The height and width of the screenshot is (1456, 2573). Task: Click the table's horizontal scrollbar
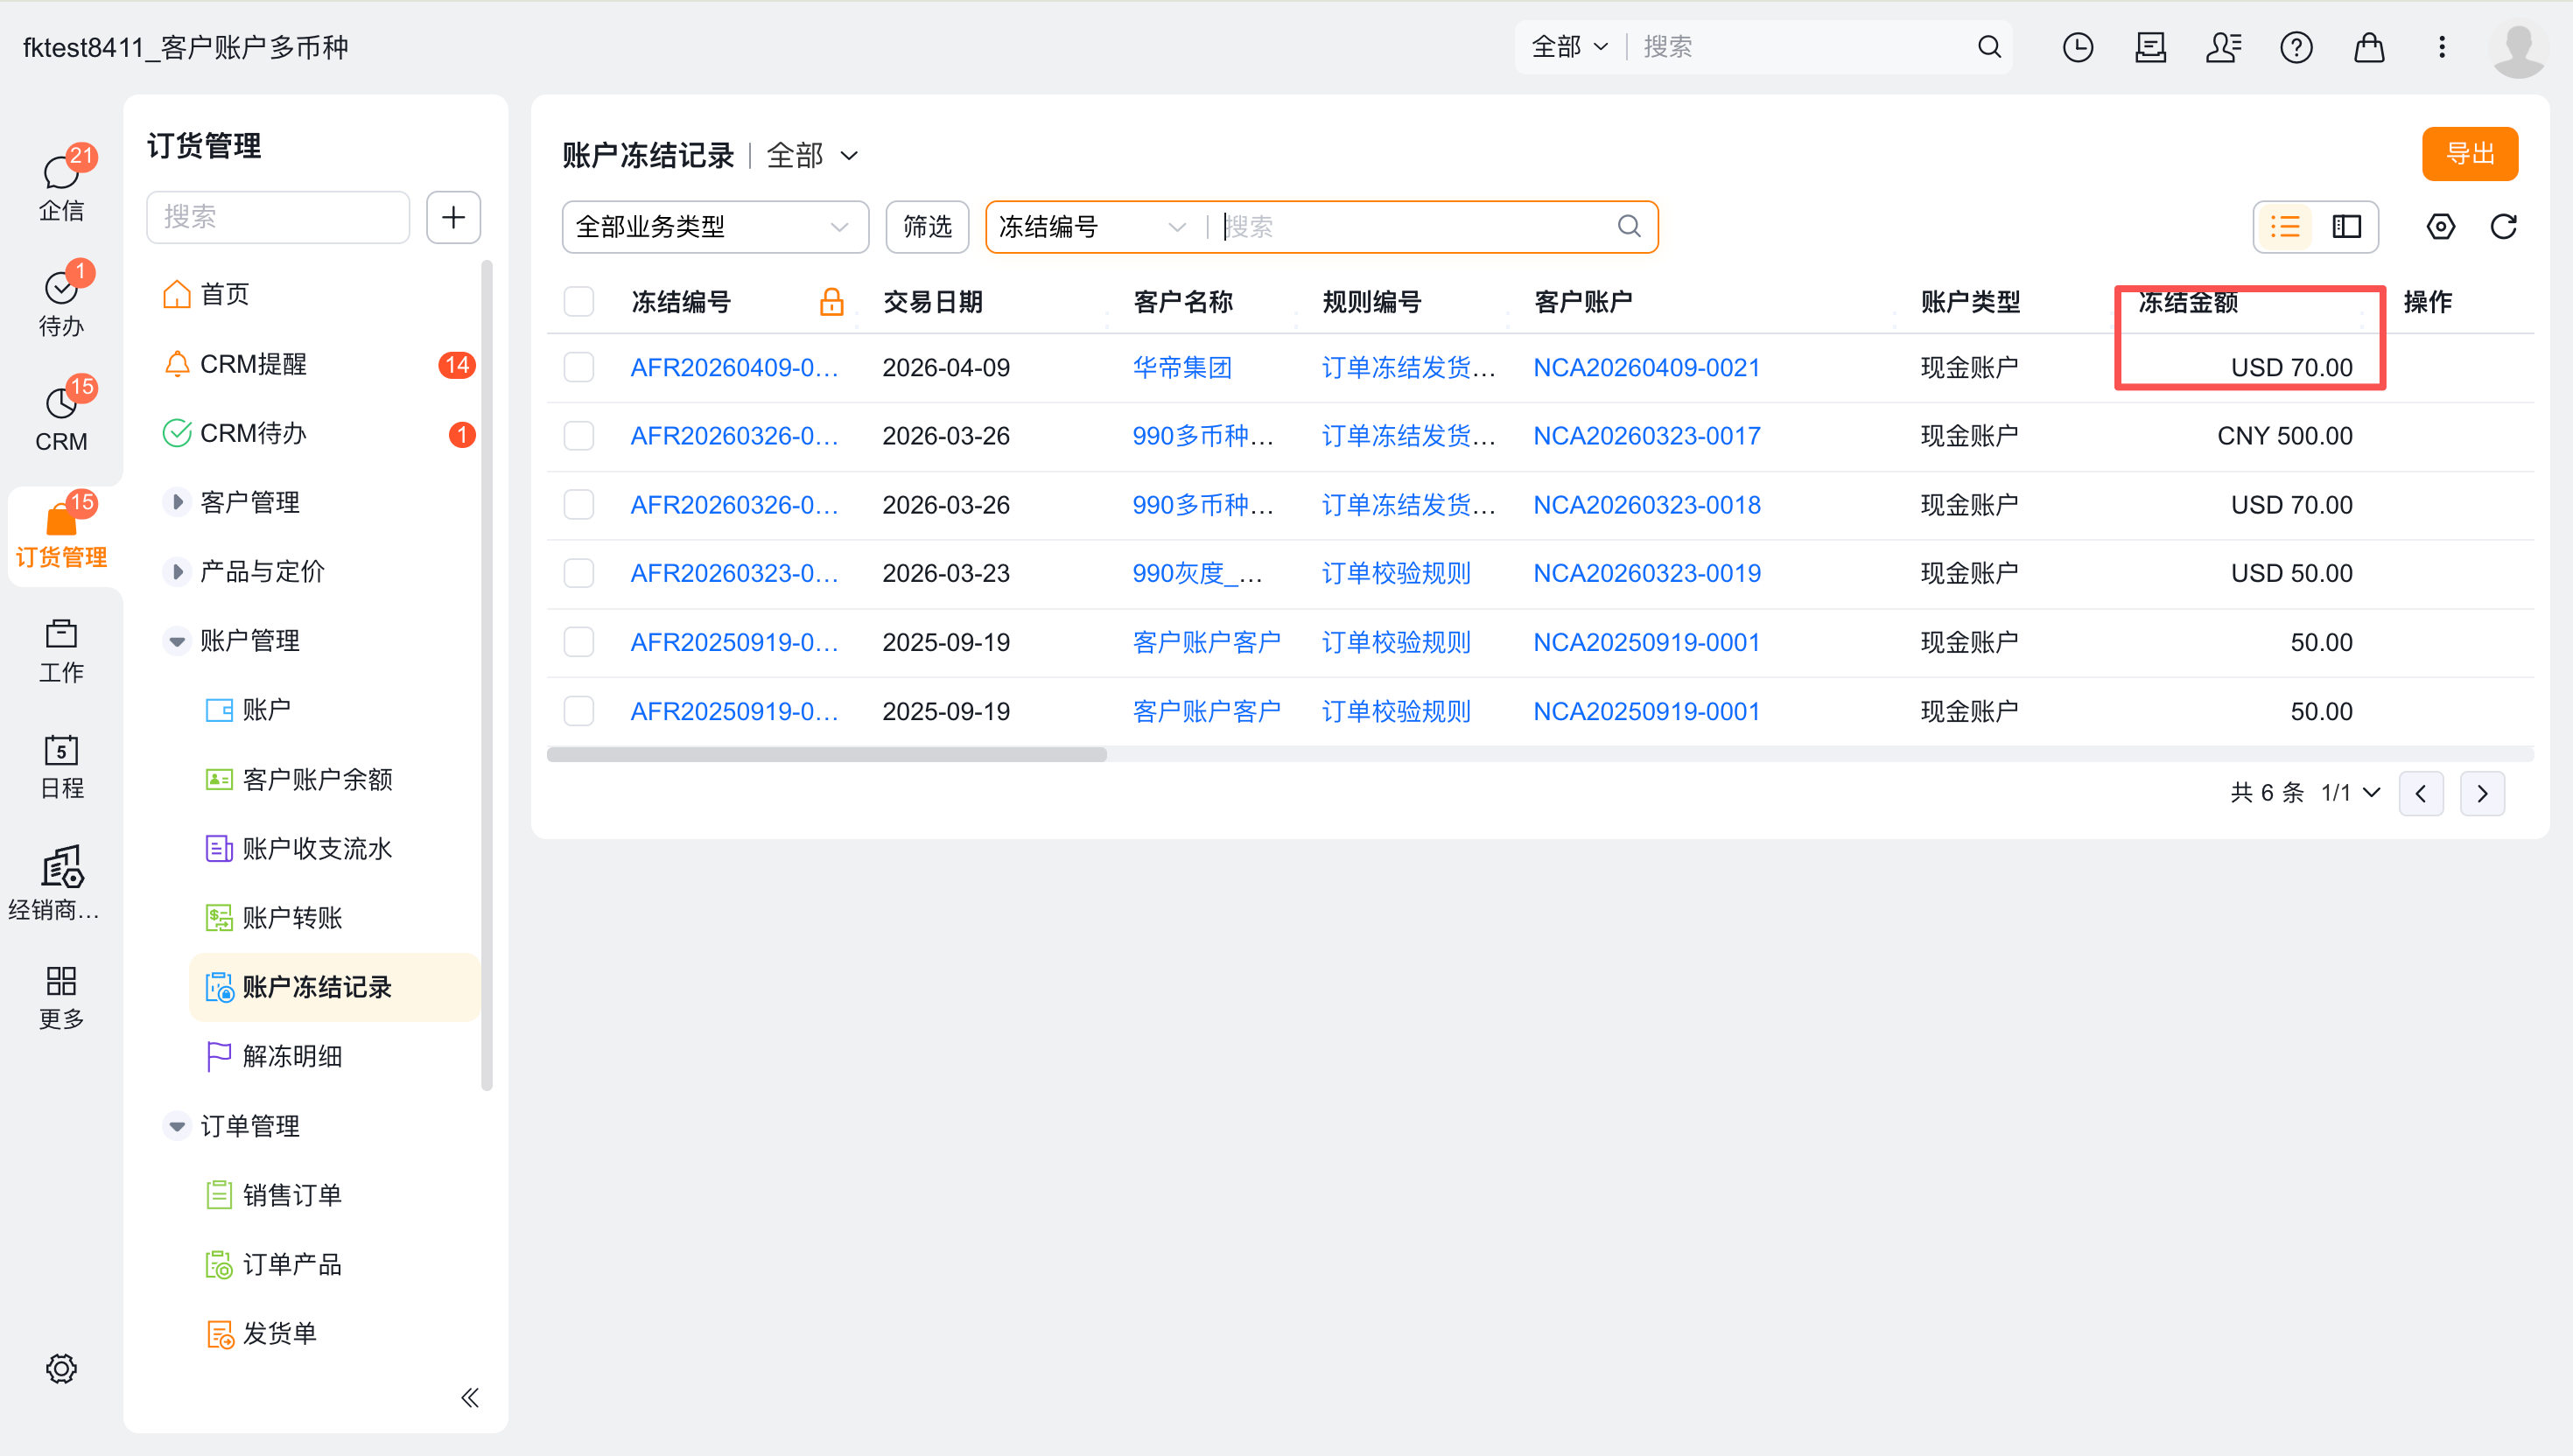point(826,755)
